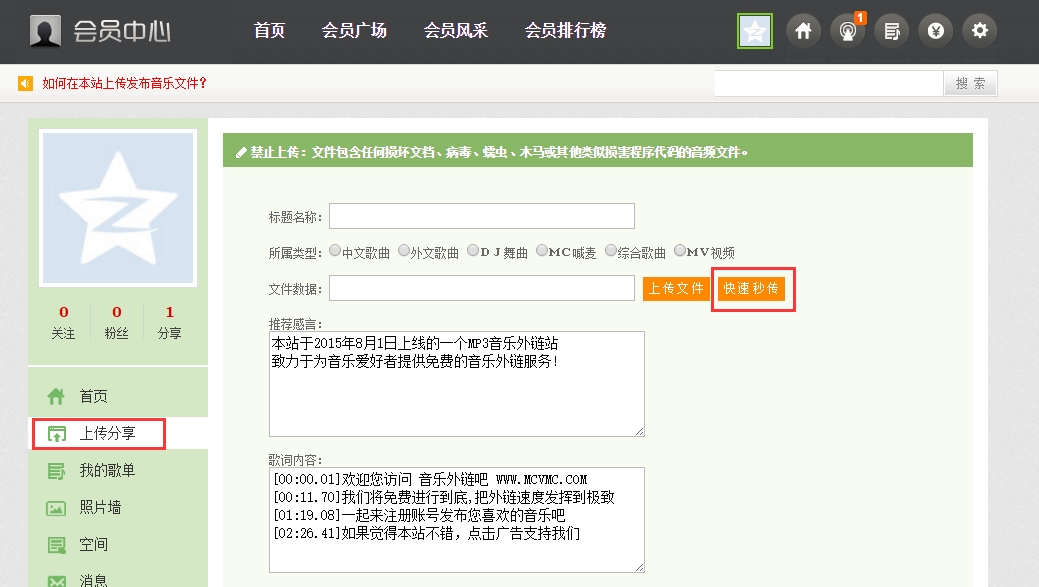
Task: Click the 搜索 button
Action: tap(970, 84)
